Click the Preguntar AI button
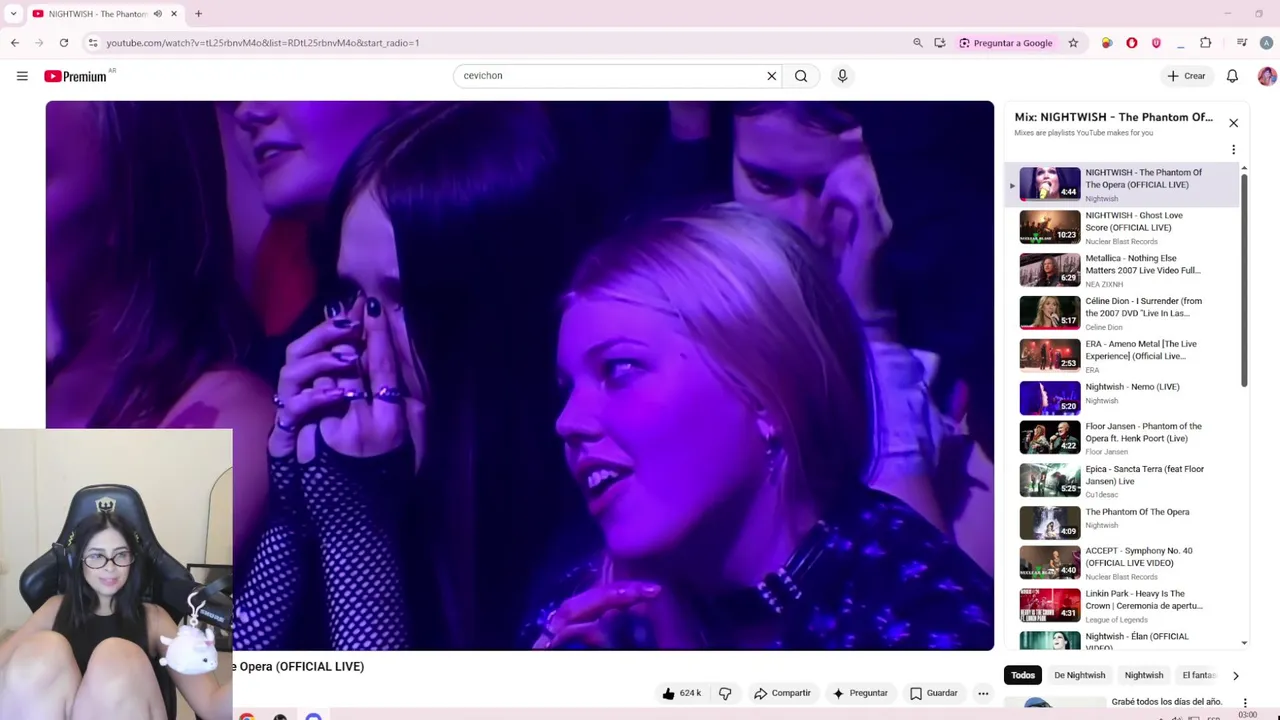 tap(859, 693)
